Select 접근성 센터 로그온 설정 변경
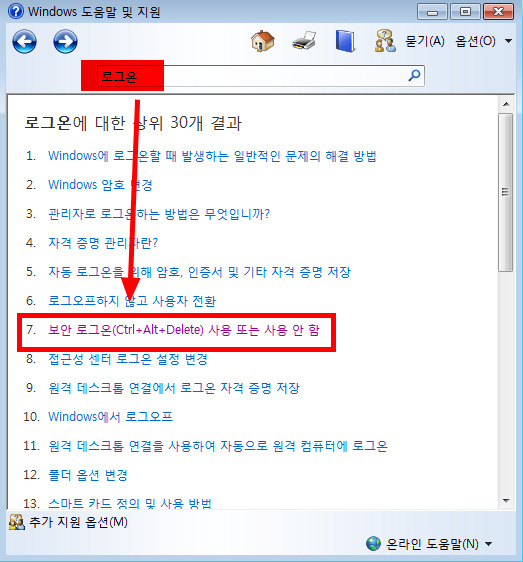The image size is (523, 562). (x=128, y=359)
